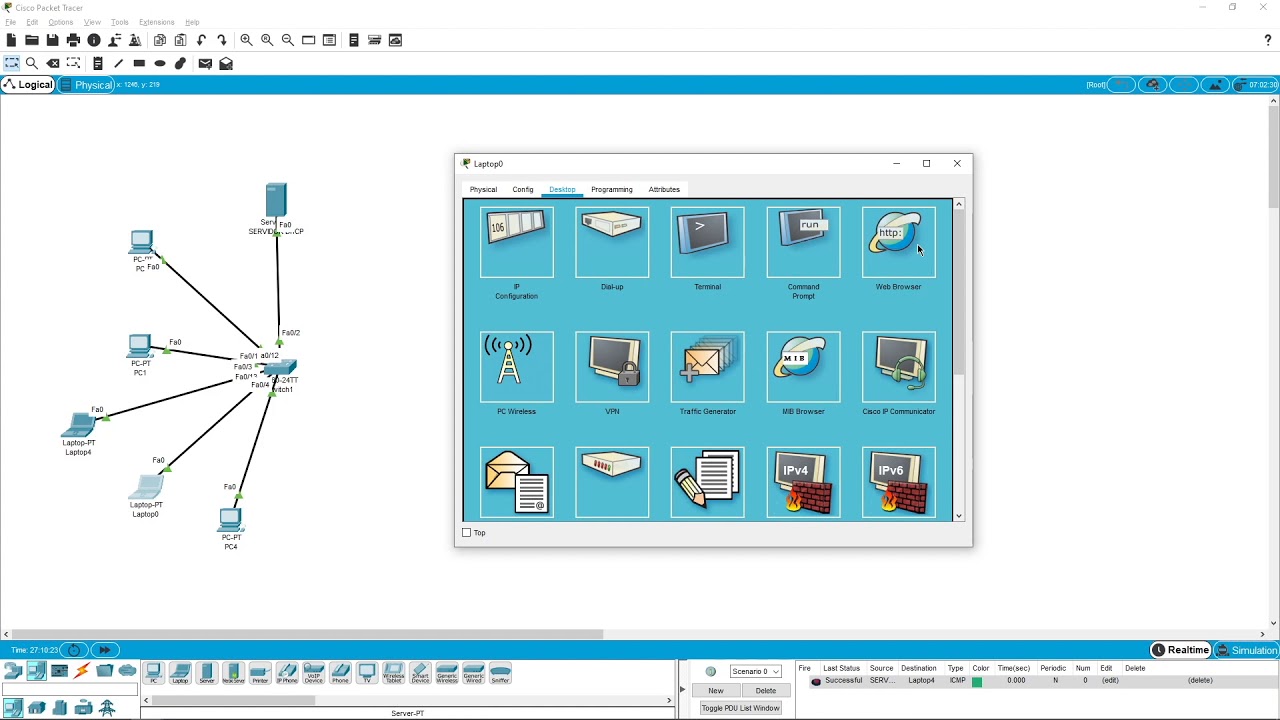Viewport: 1280px width, 720px height.
Task: Open IP Configuration in Laptop0 Desktop
Action: pos(516,242)
